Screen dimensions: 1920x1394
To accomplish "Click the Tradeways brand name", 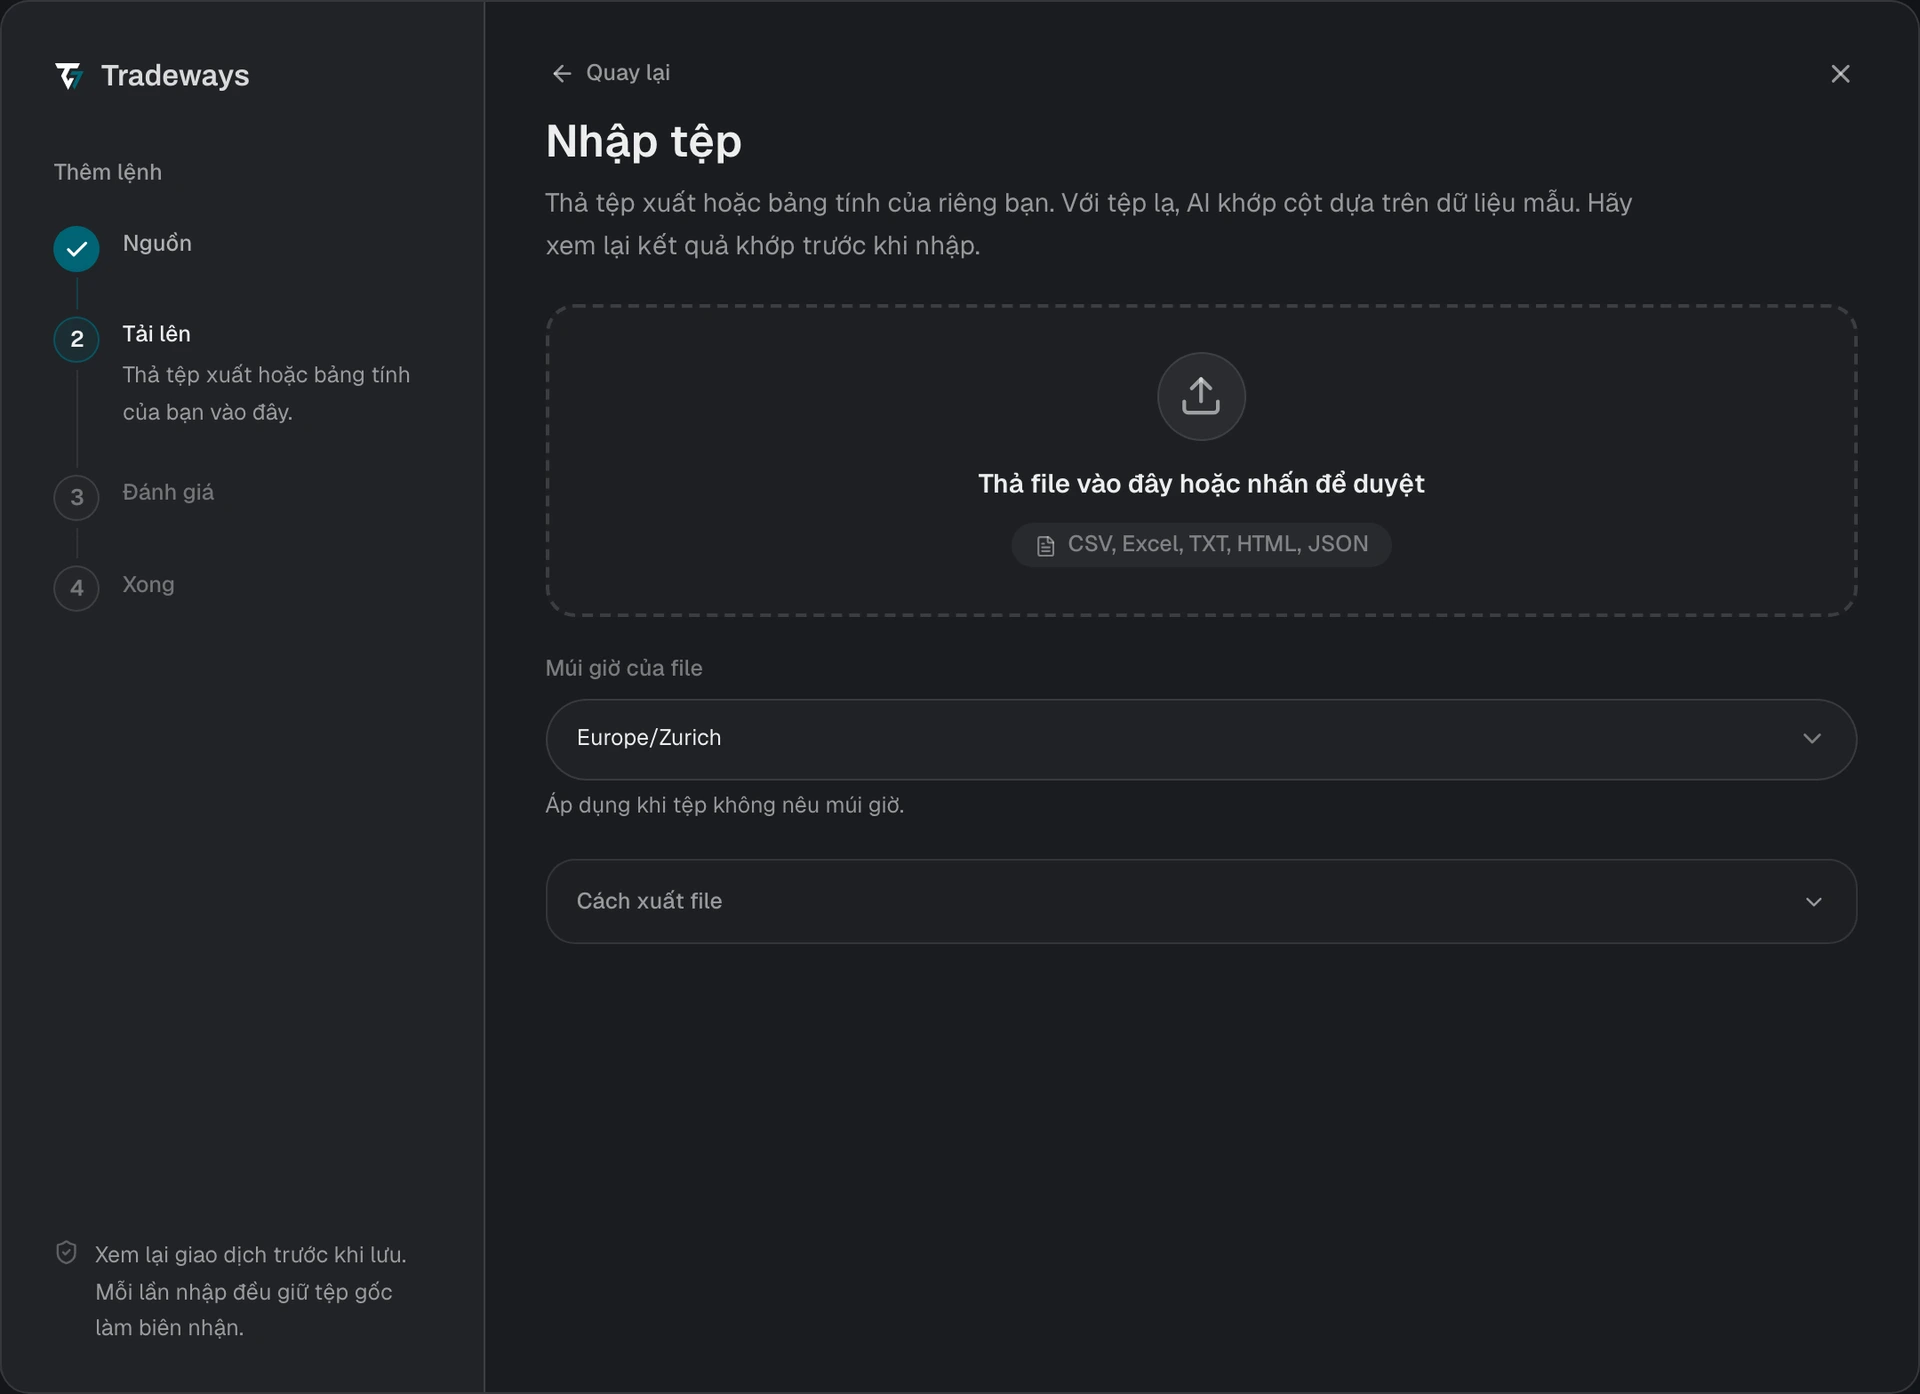I will tap(175, 75).
